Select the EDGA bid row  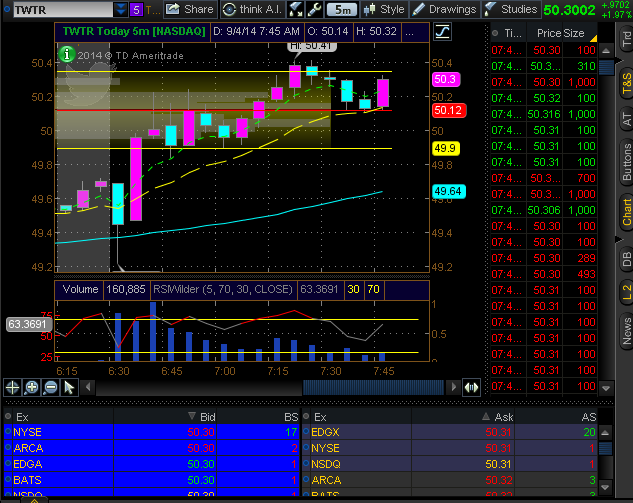coord(152,464)
